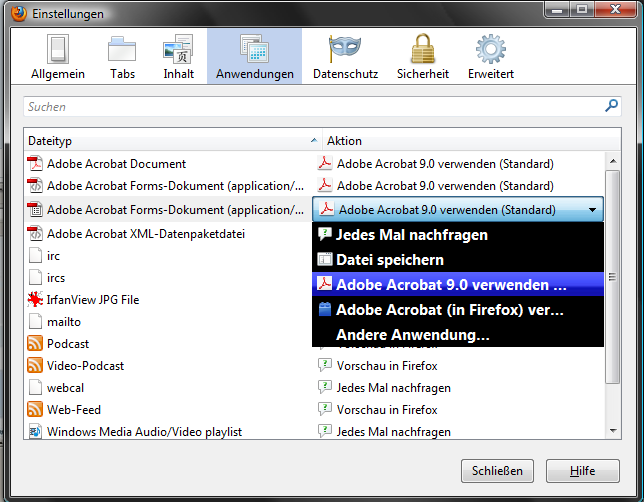This screenshot has width=644, height=502.
Task: Click Vorschau in Firefox action for Web-Feed
Action: pos(378,410)
